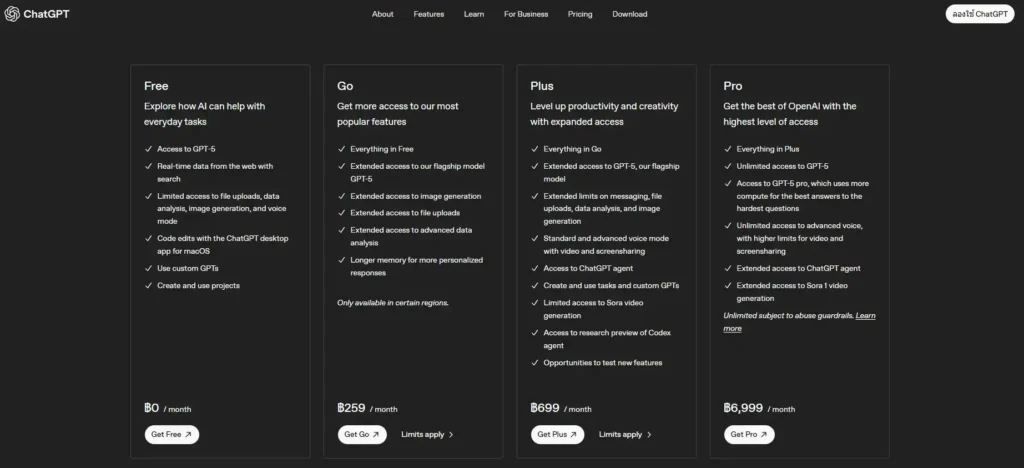Click the ฿6,999 per month price
Viewport: 1024px width, 468px height.
(x=759, y=408)
